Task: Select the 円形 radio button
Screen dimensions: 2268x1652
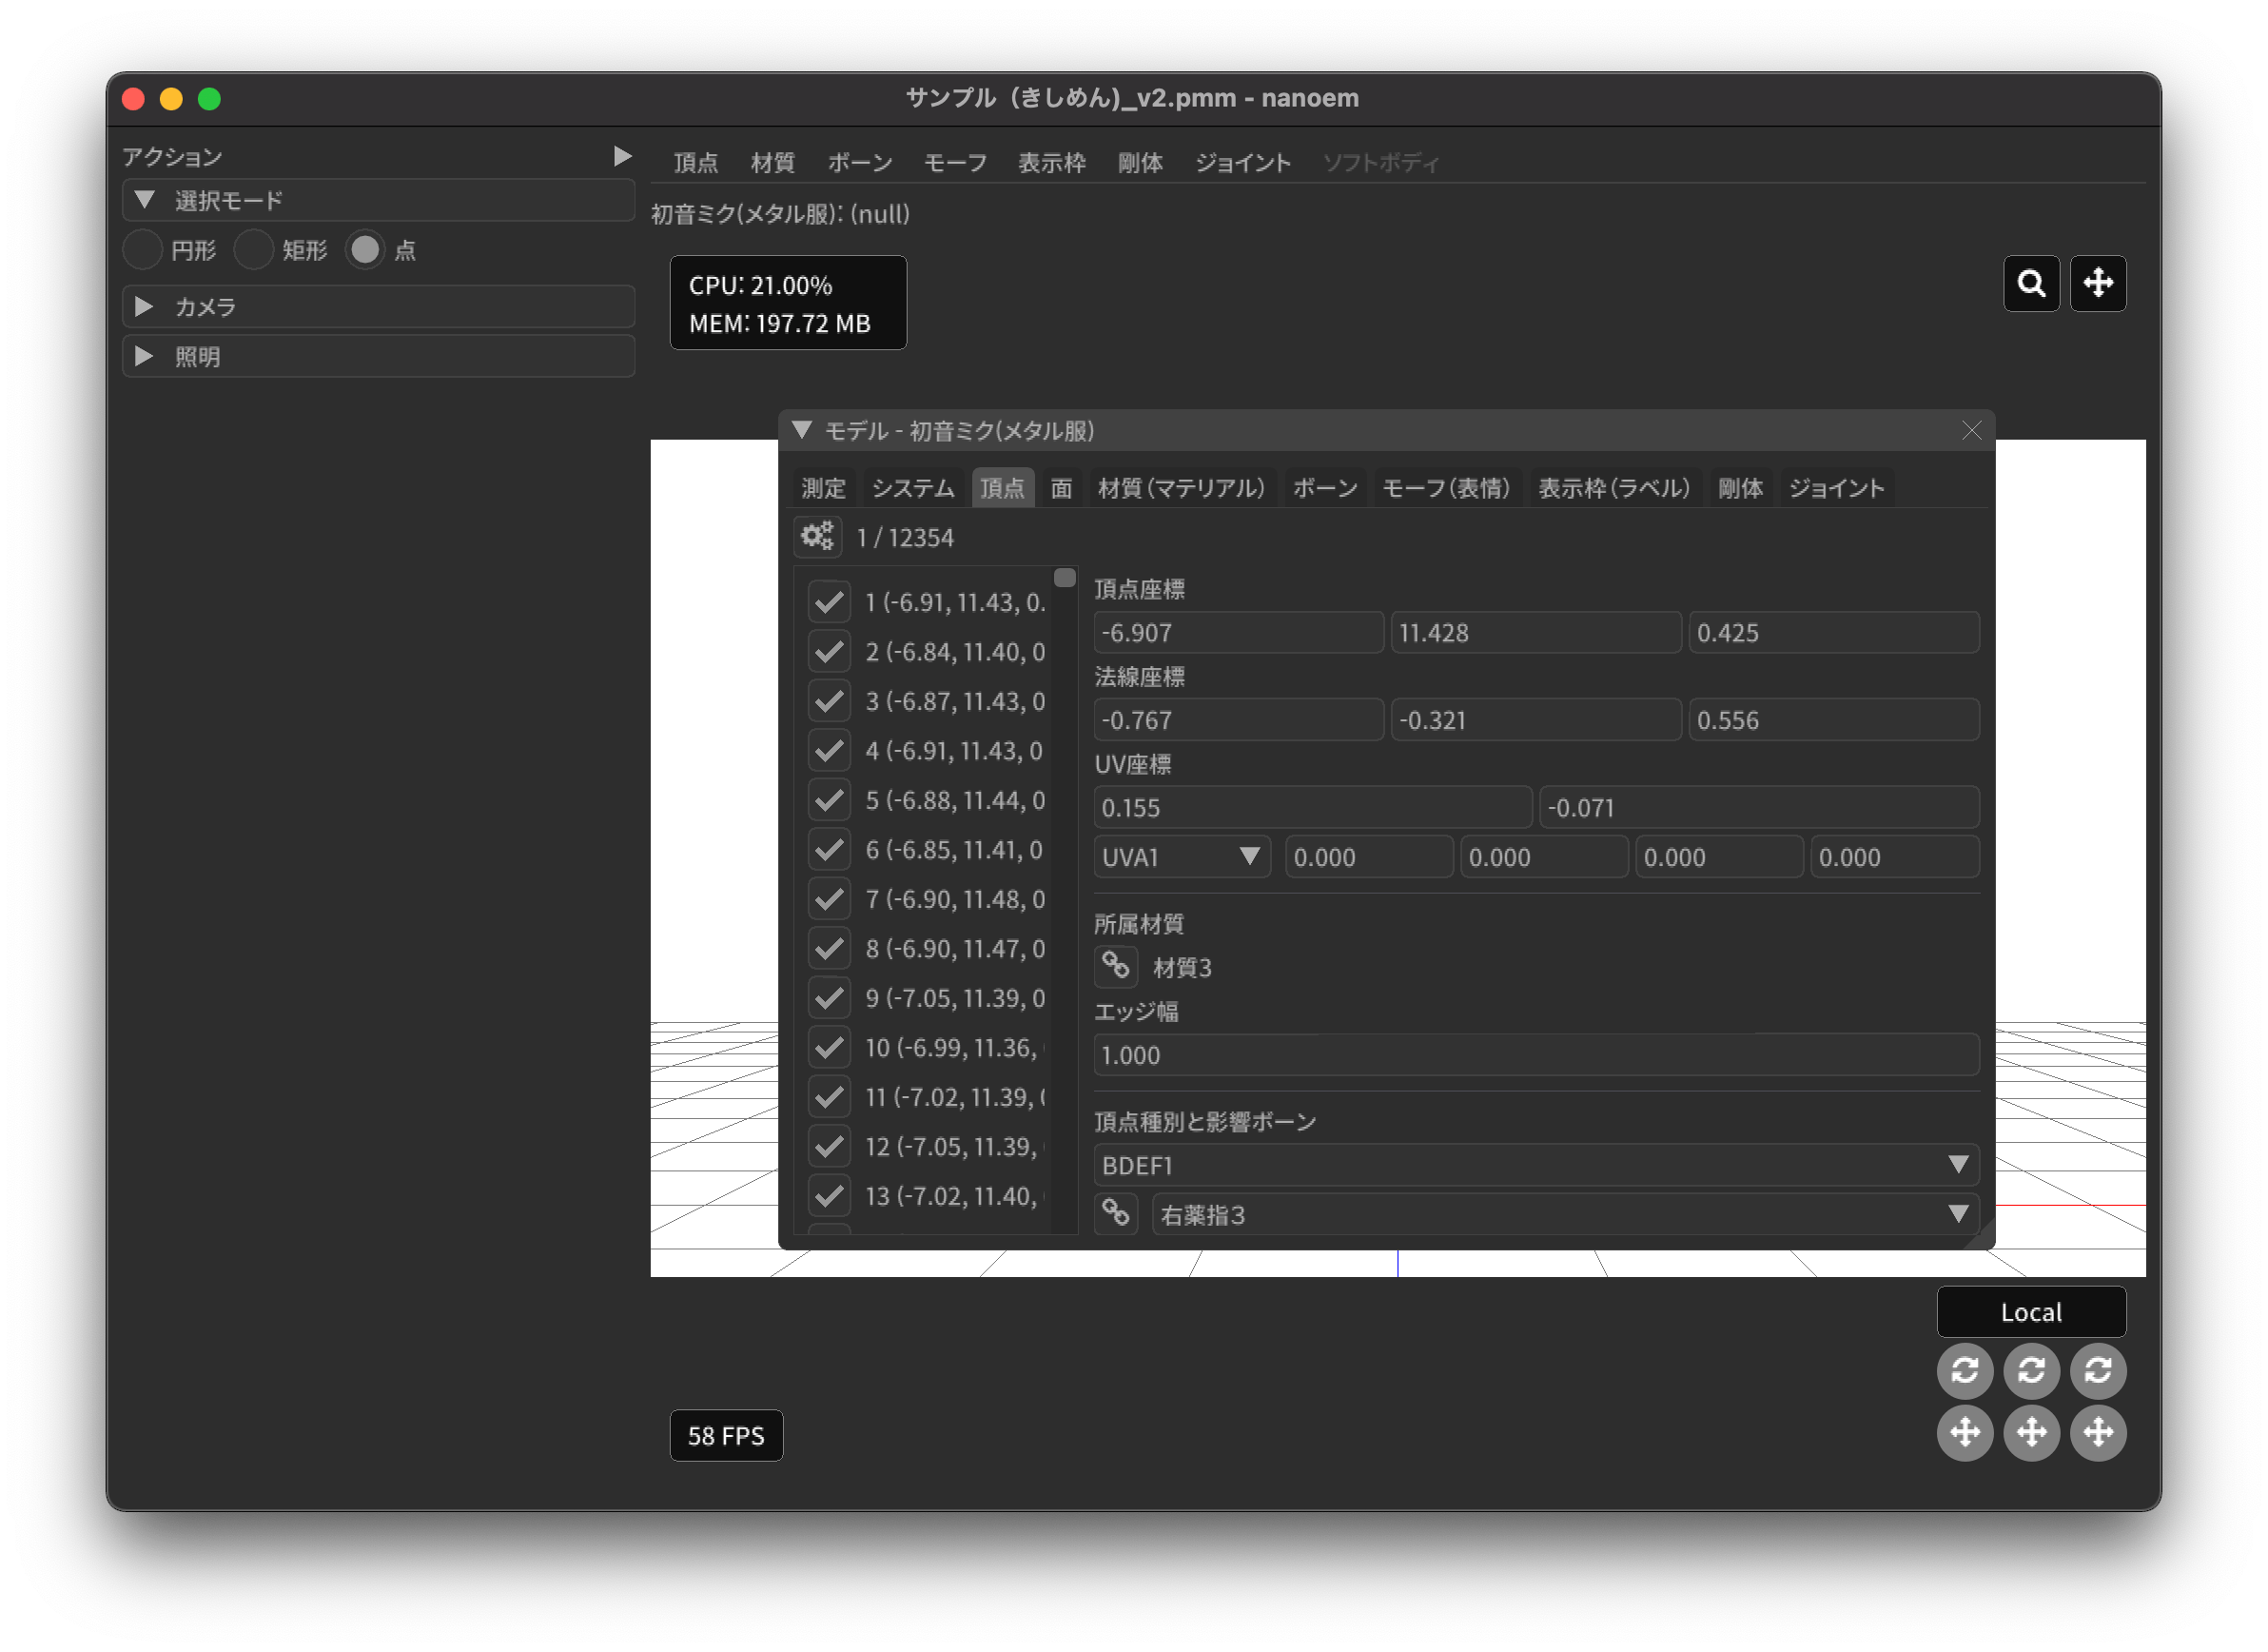Action: 143,250
